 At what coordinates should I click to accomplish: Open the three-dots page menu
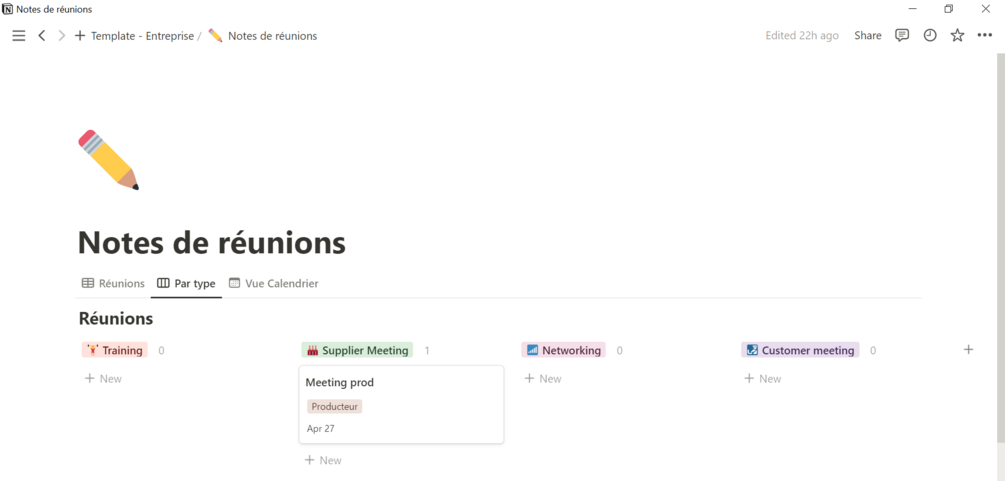click(985, 36)
